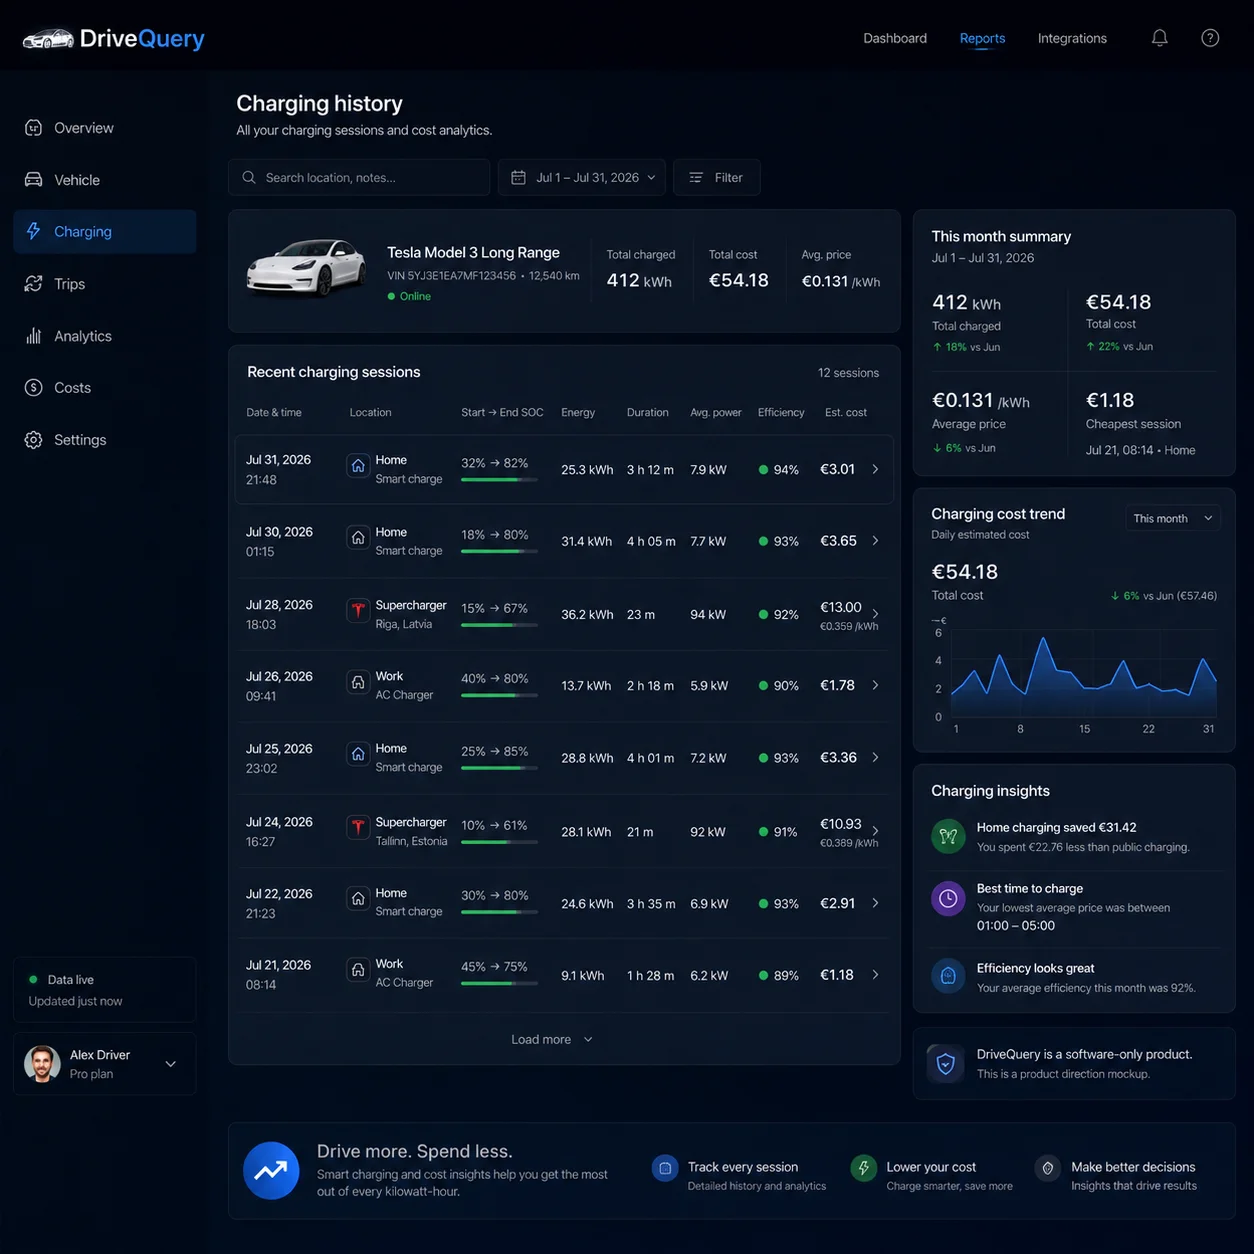The width and height of the screenshot is (1254, 1254).
Task: Click Work charger icon for Jul 21 session
Action: pos(358,970)
